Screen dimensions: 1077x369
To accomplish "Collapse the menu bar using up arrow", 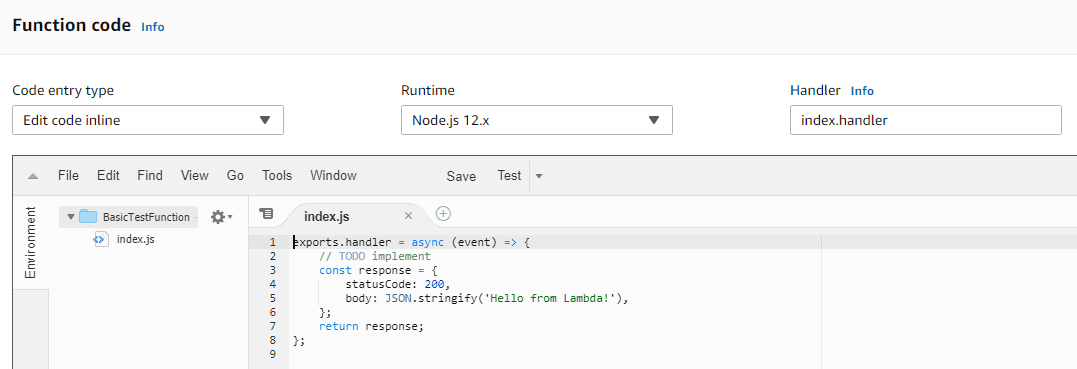I will [x=32, y=176].
